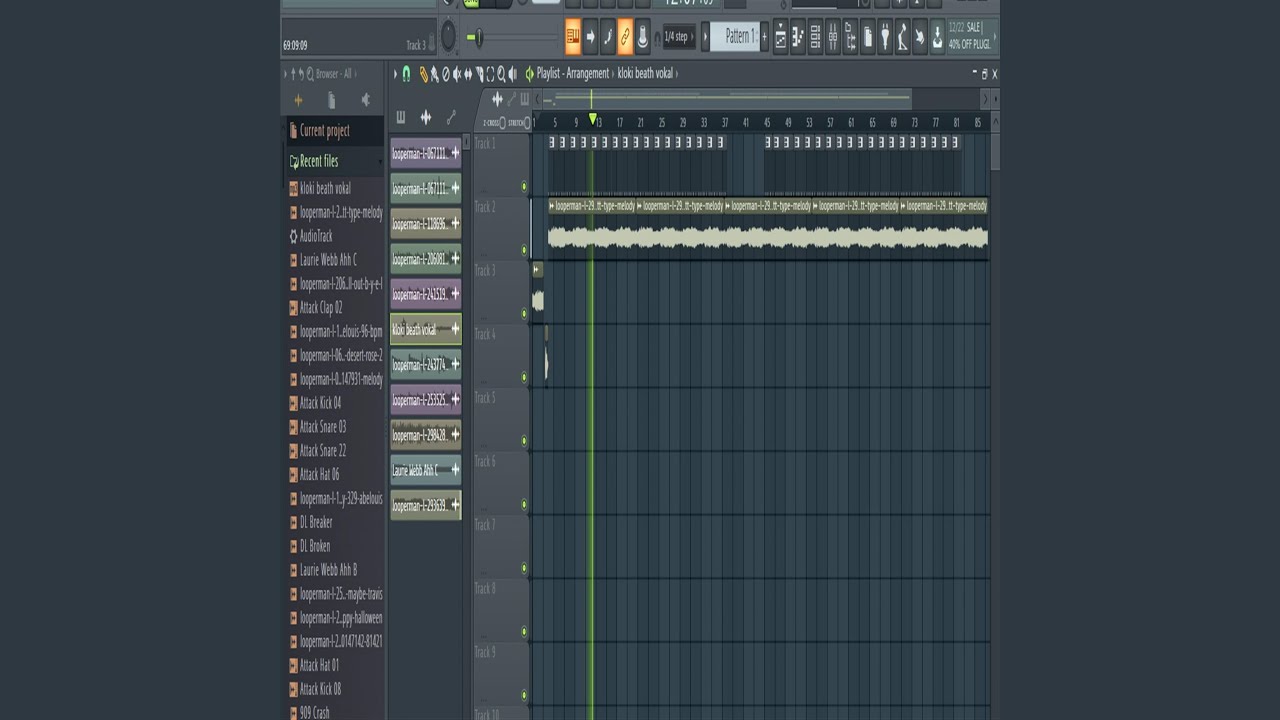1280x720 pixels.
Task: Mute Track 4 via its green dot
Action: [x=524, y=377]
